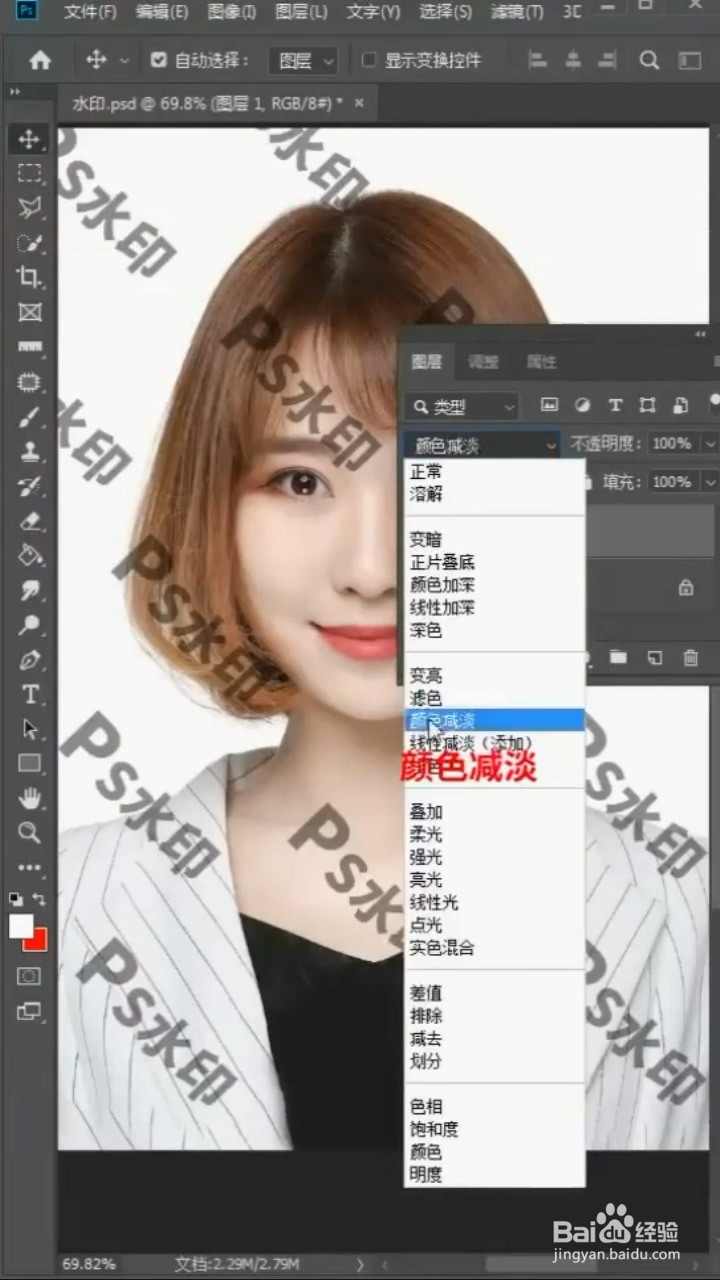Select the Patch healing tool
The width and height of the screenshot is (720, 1280).
tap(29, 382)
